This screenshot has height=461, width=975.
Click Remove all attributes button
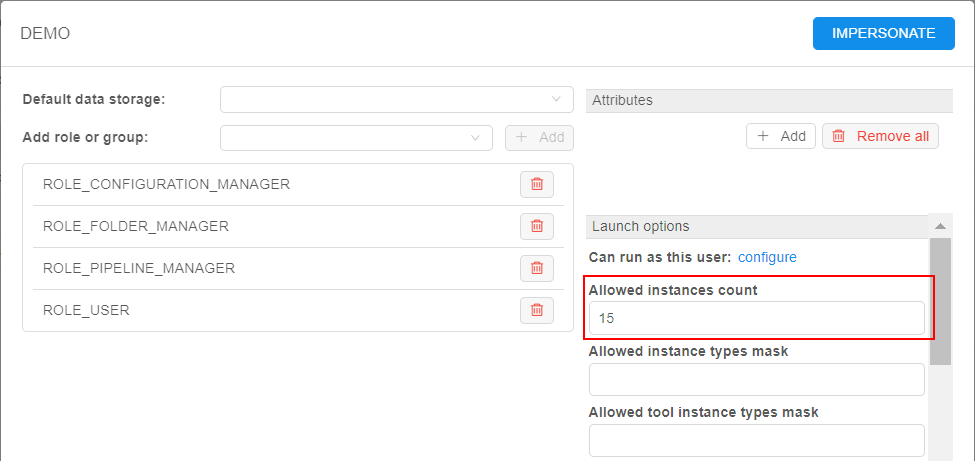point(880,136)
